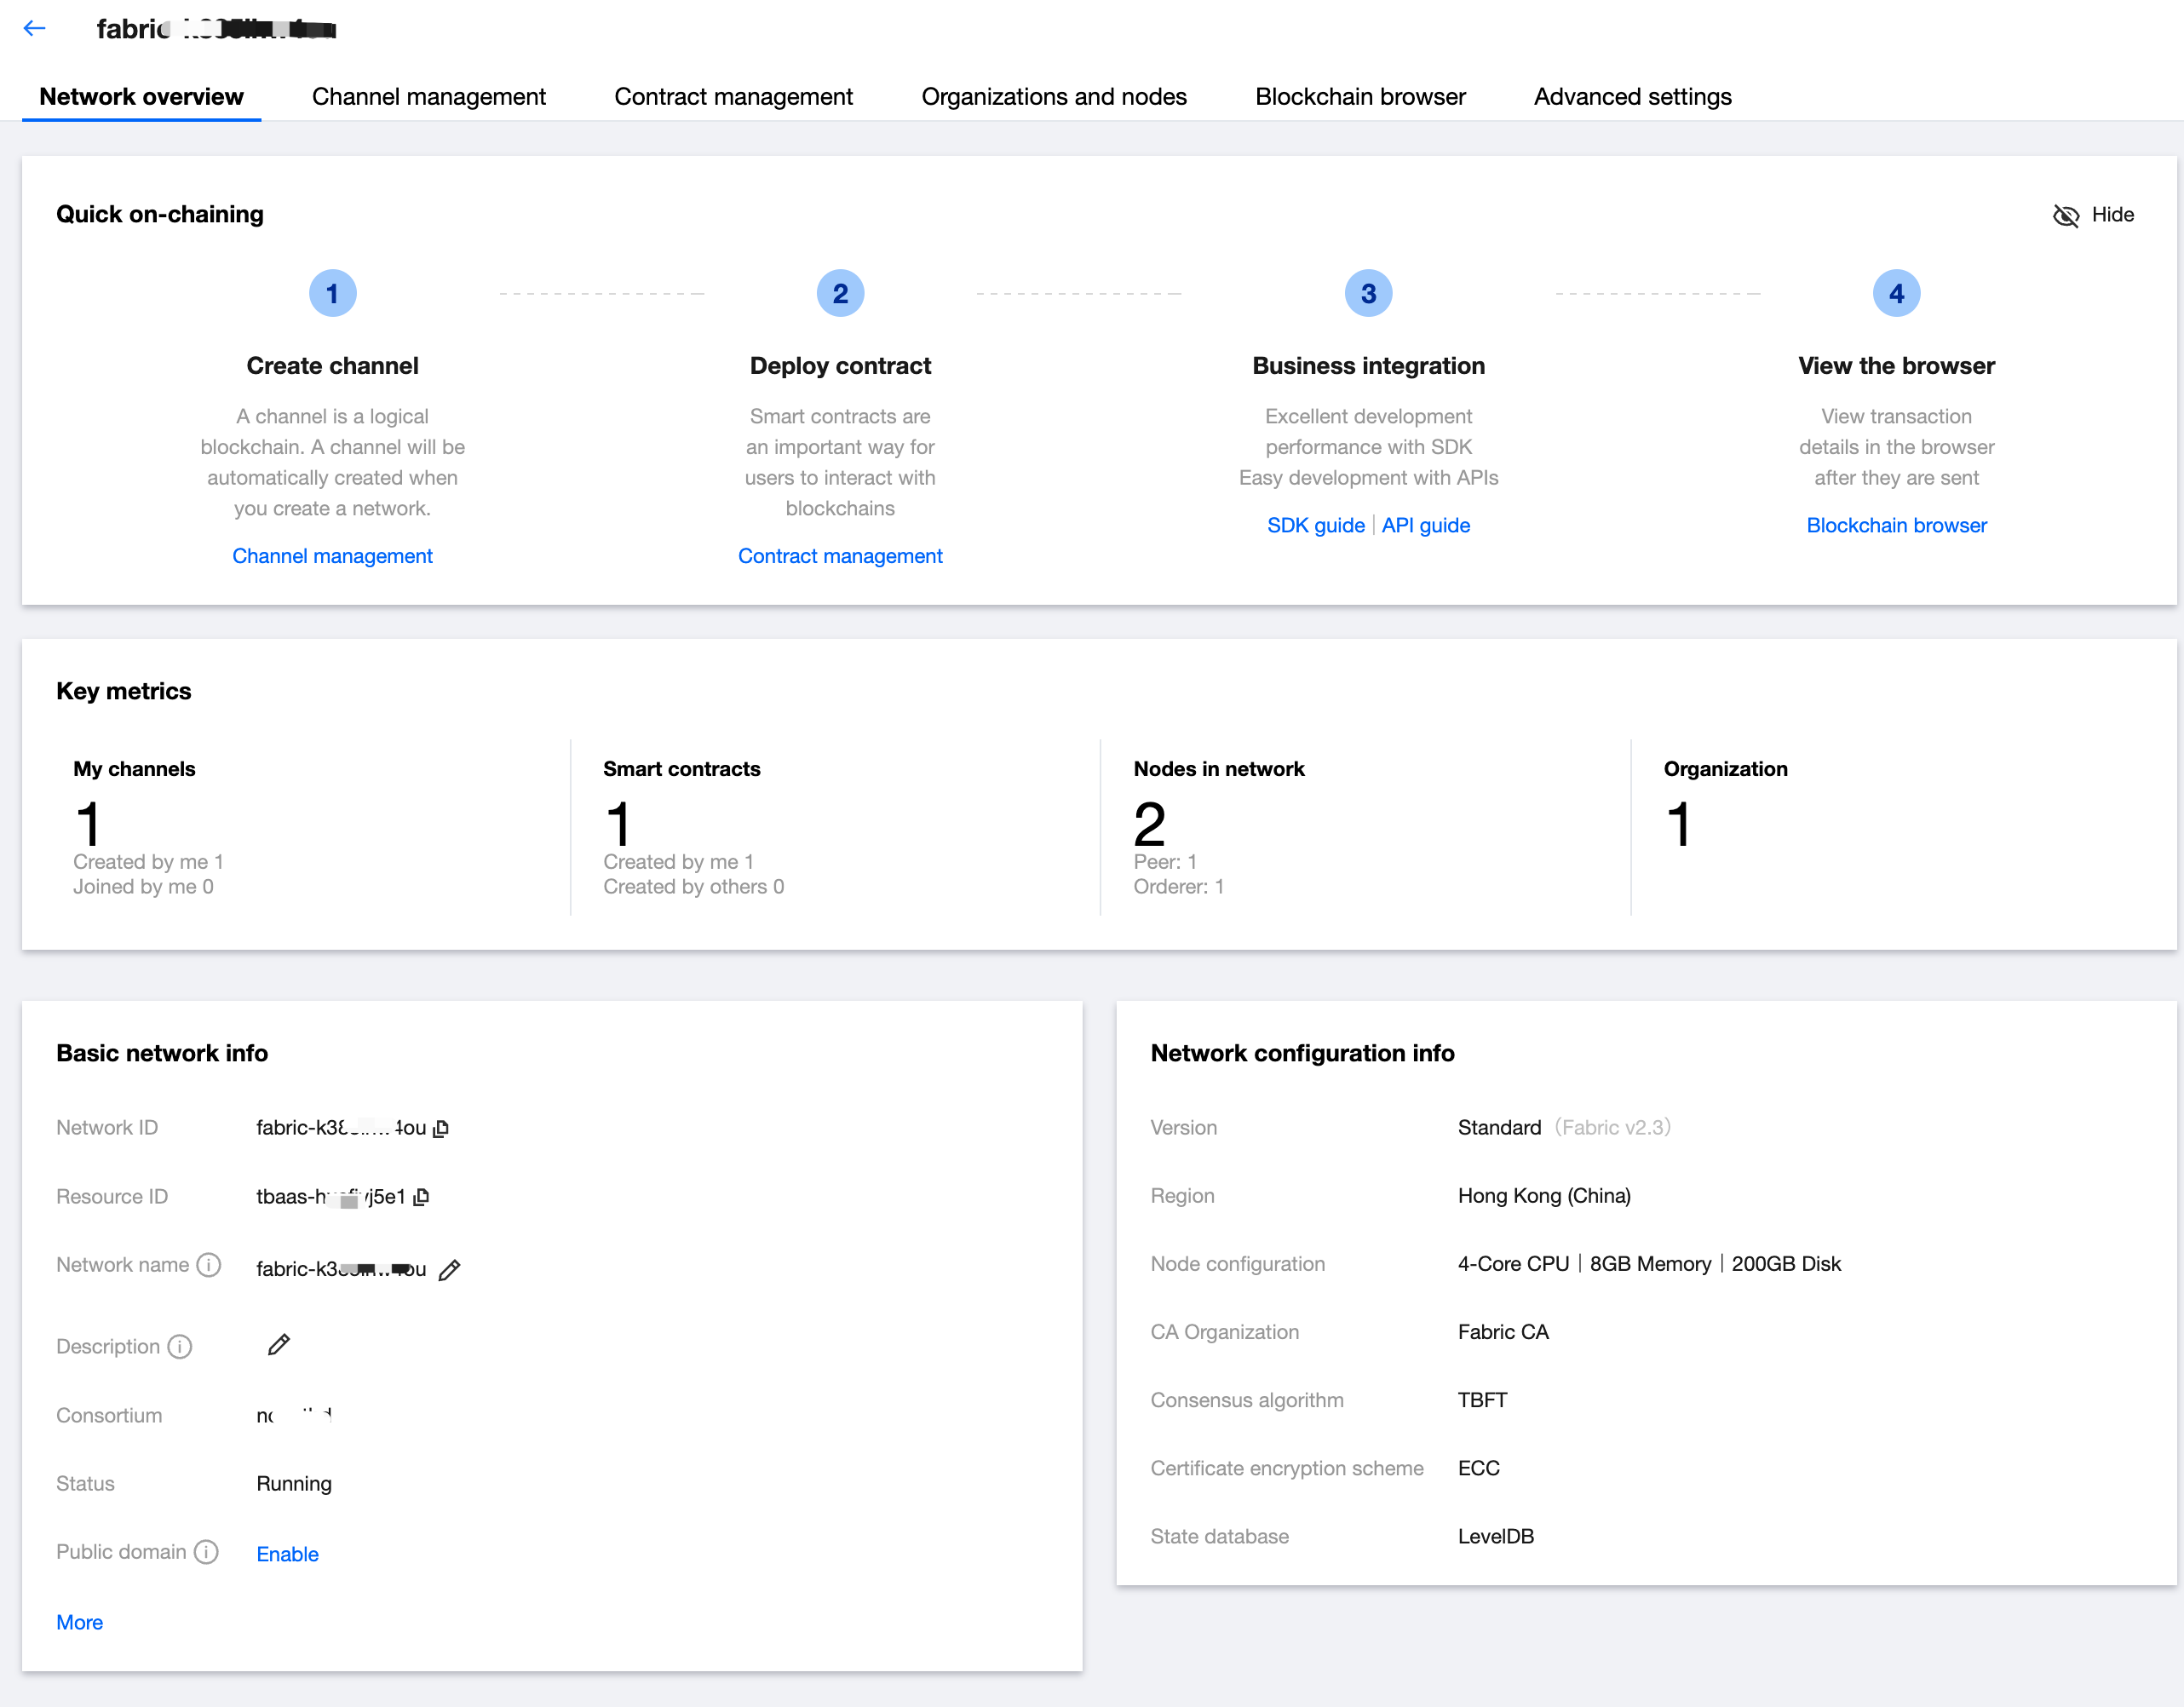Click the back arrow icon
2184x1707 pixels.
[35, 29]
